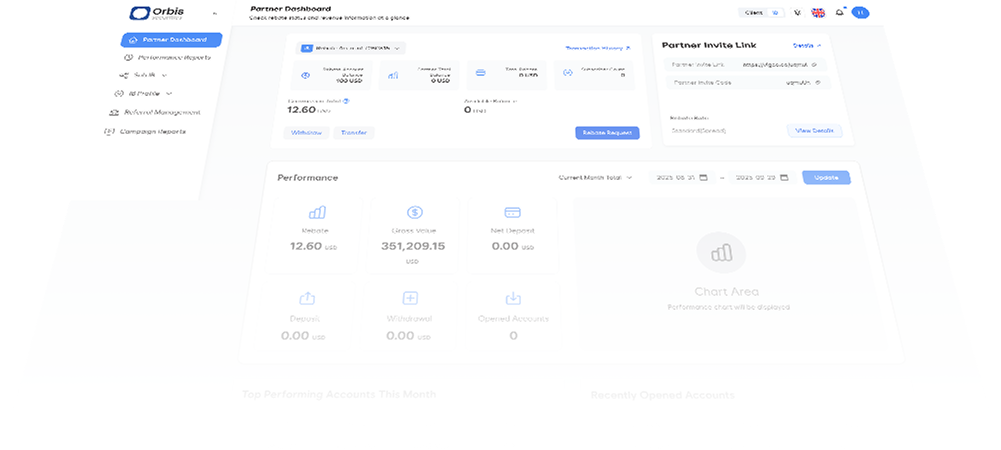The height and width of the screenshot is (450, 1001).
Task: Copy the Partner Invite Code
Action: [817, 82]
